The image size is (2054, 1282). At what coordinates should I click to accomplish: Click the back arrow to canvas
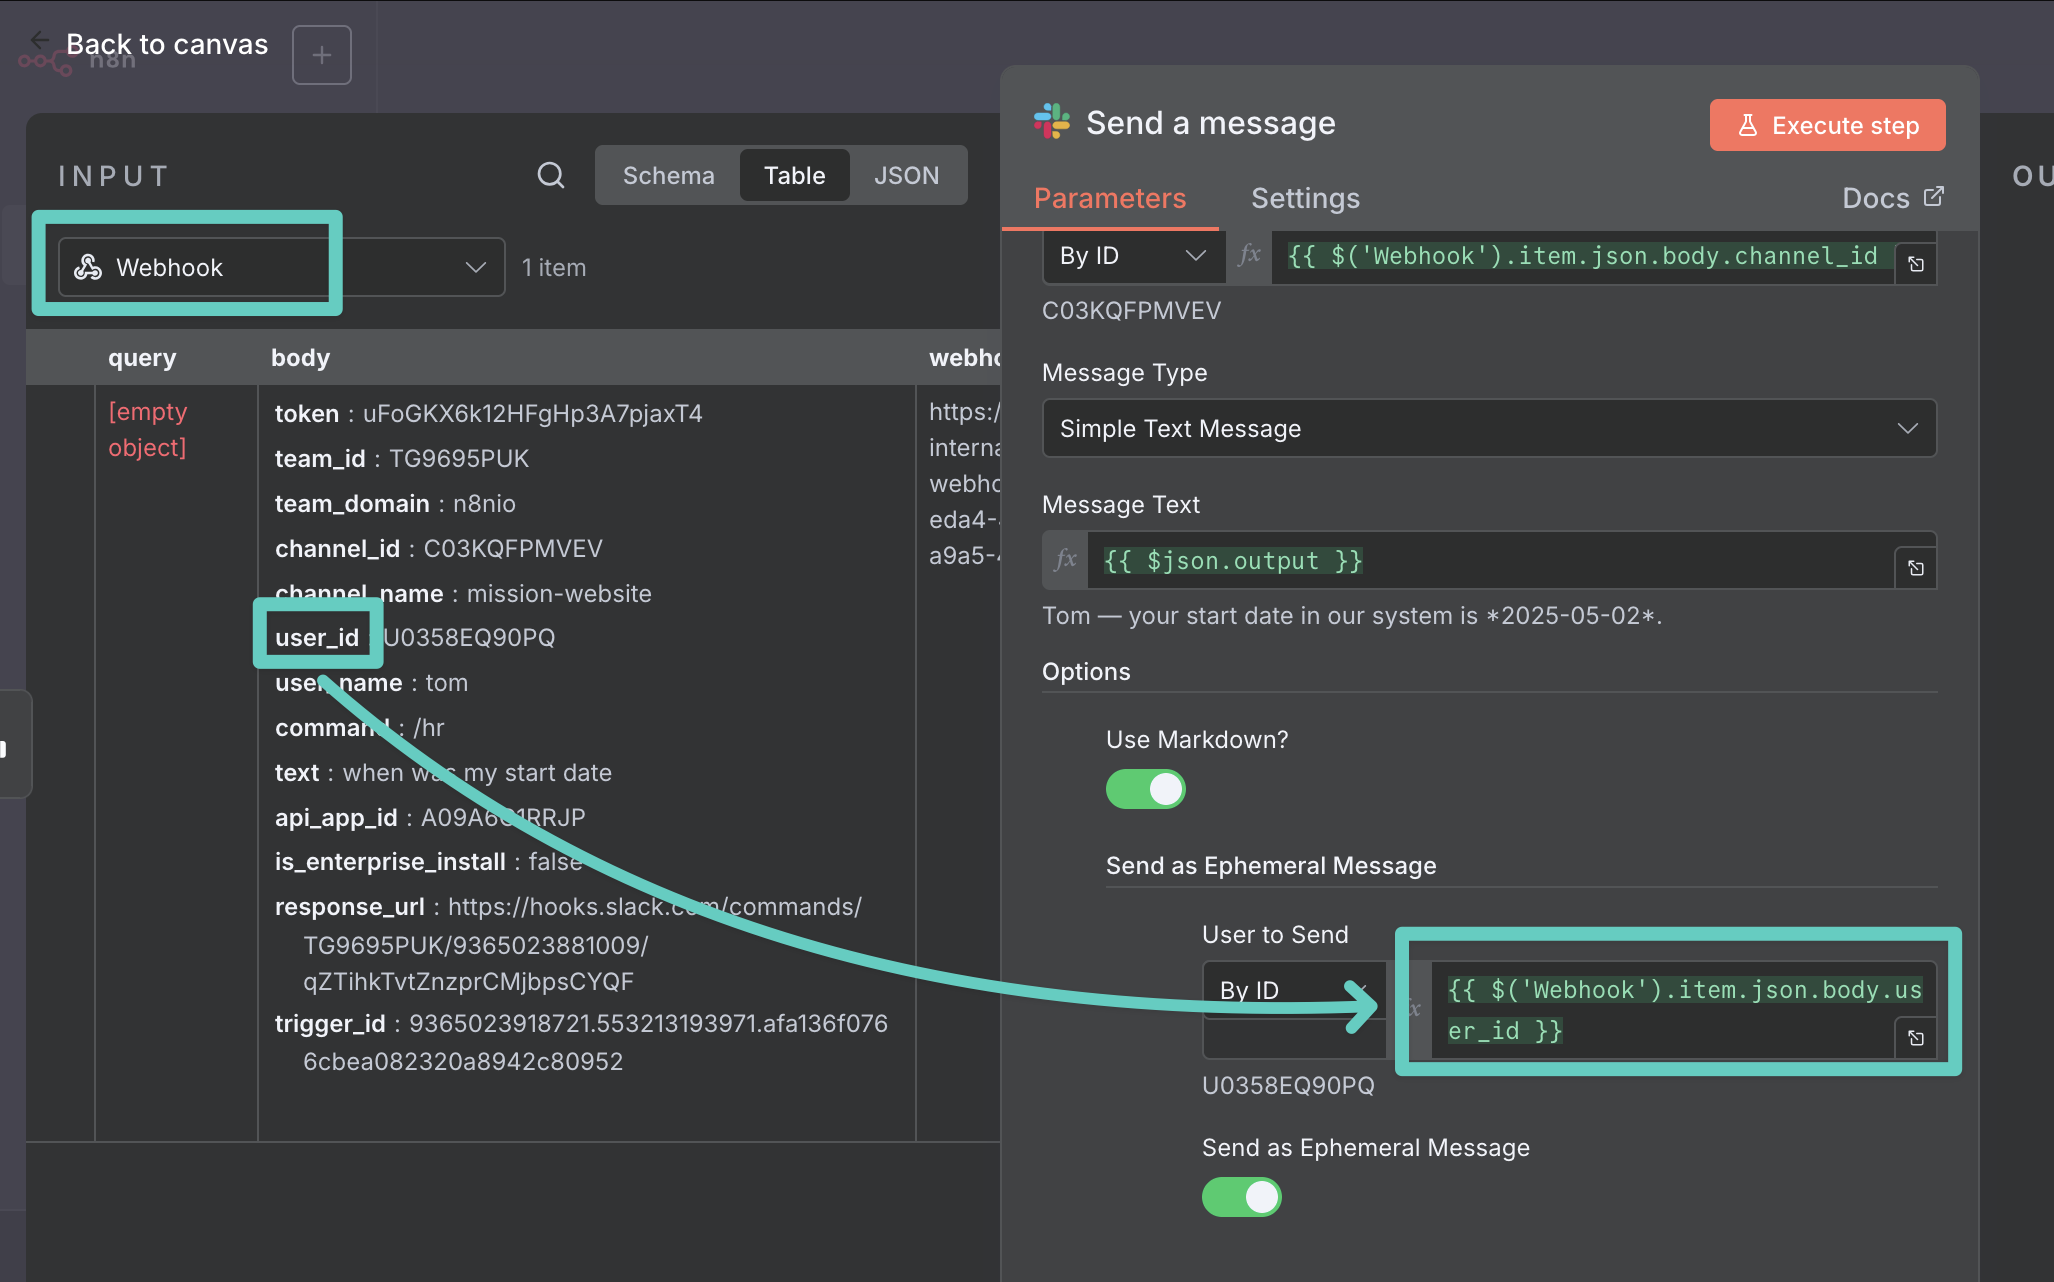click(x=39, y=41)
